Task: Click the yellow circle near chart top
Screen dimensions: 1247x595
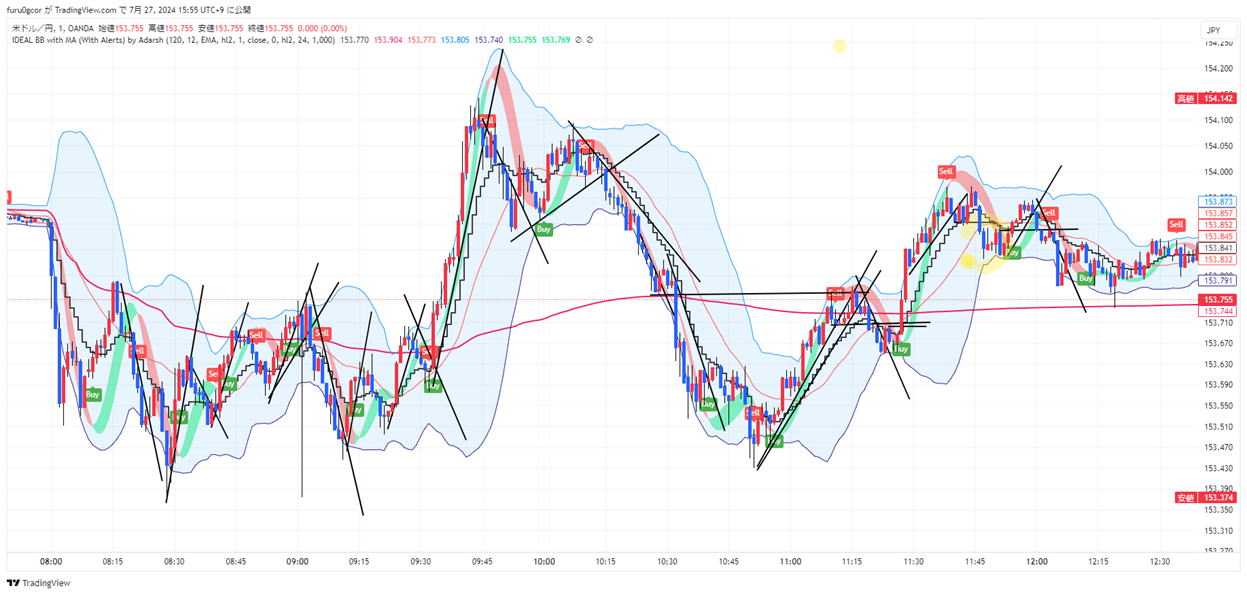Action: [x=839, y=46]
